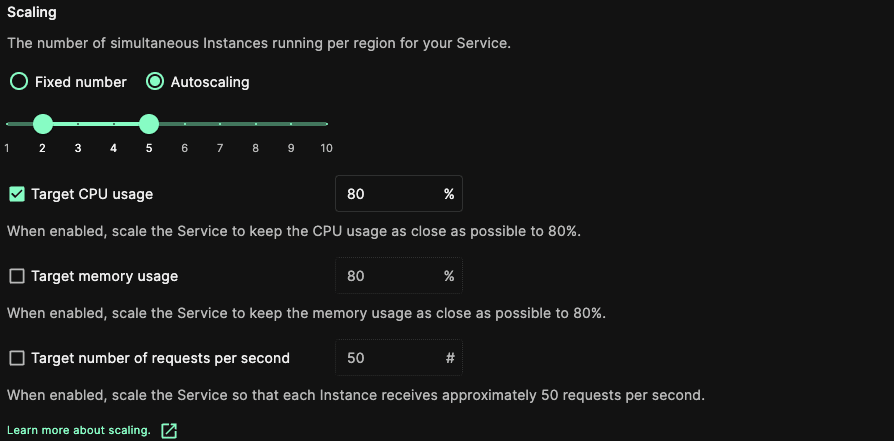Click the Target number of requests label text
This screenshot has width=894, height=441.
[160, 358]
